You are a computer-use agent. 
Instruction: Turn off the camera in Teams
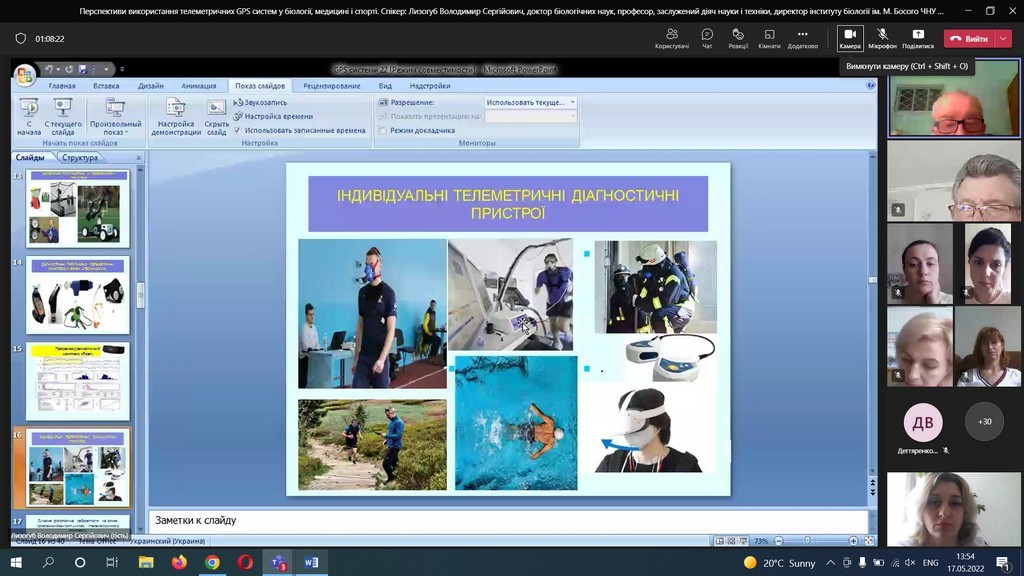(850, 35)
